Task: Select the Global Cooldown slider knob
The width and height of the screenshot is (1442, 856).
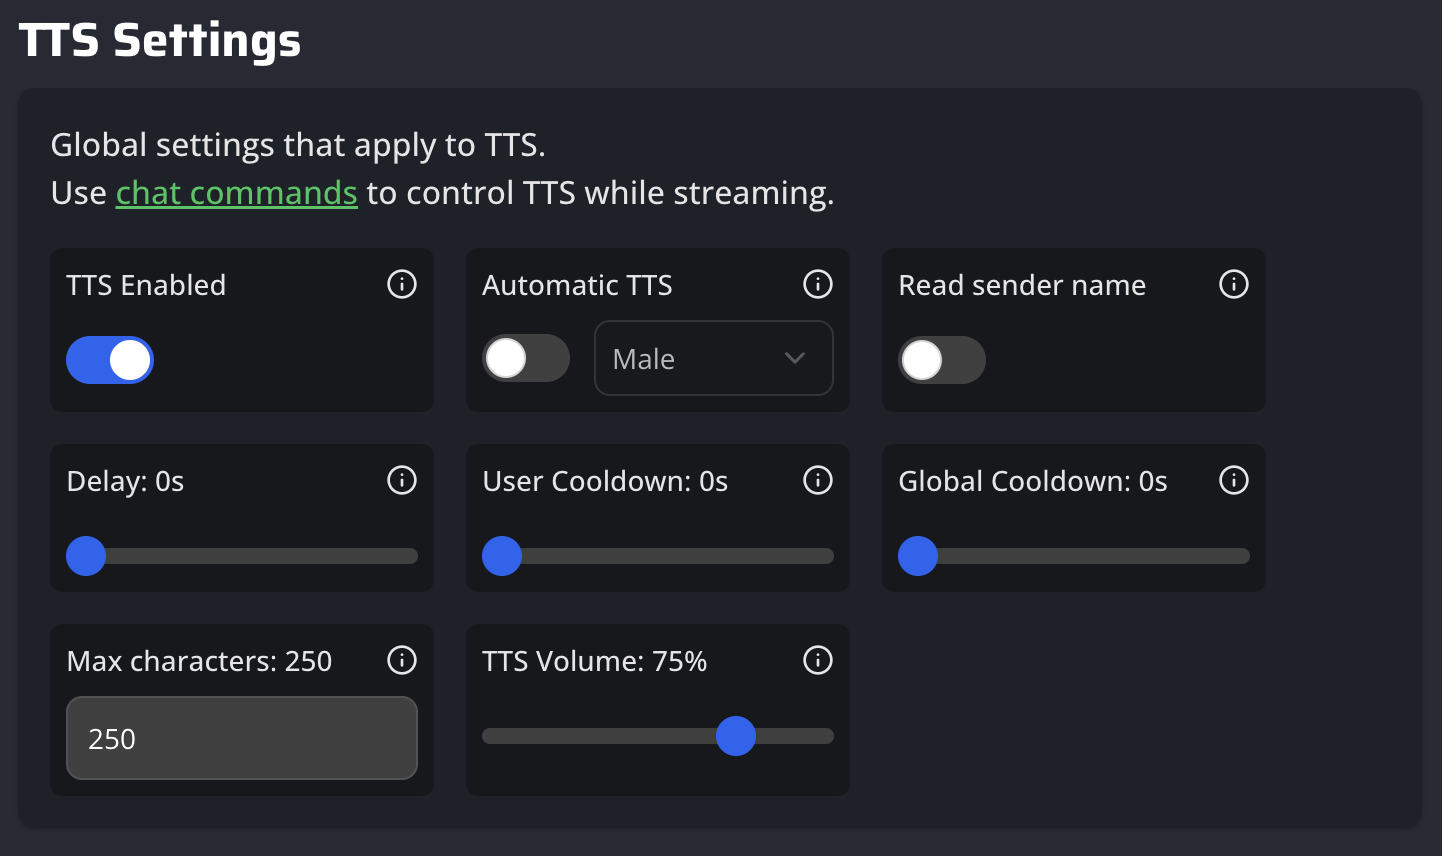Action: (x=918, y=556)
